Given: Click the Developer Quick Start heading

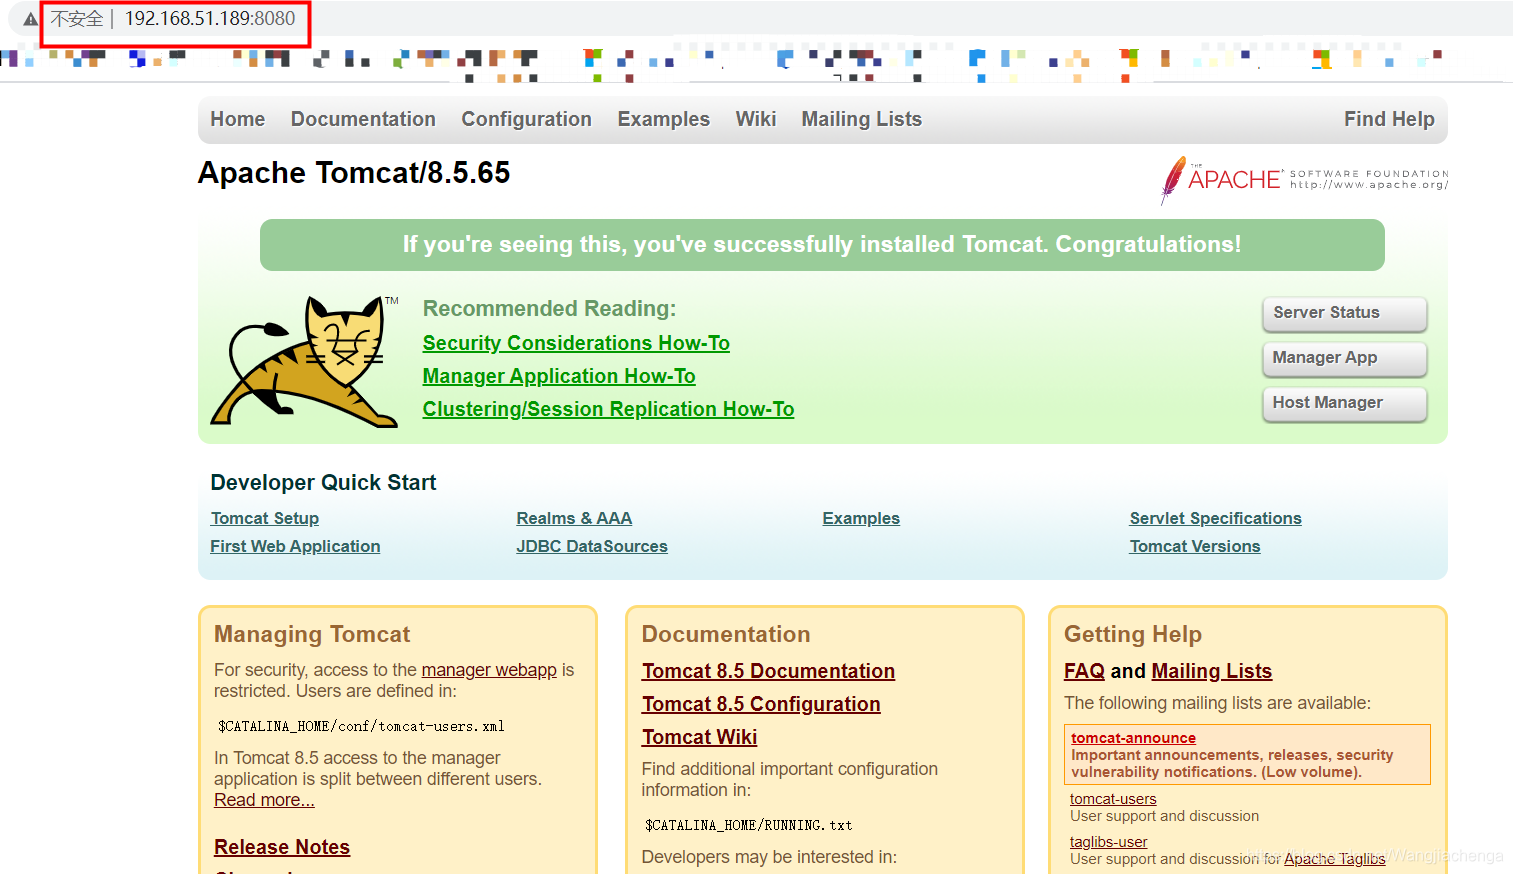Looking at the screenshot, I should click(x=323, y=483).
